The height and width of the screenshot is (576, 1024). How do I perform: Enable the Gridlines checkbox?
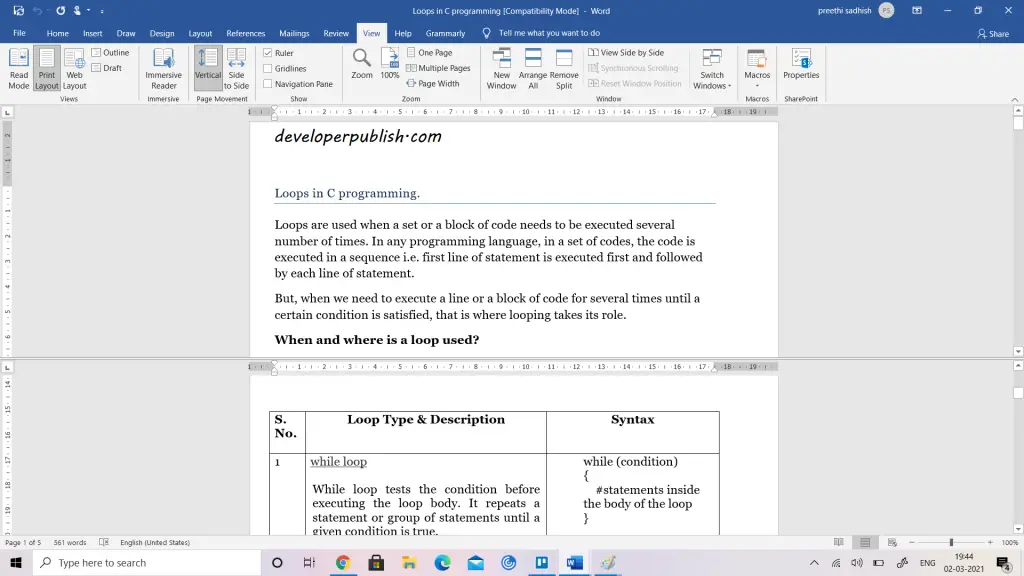[268, 69]
